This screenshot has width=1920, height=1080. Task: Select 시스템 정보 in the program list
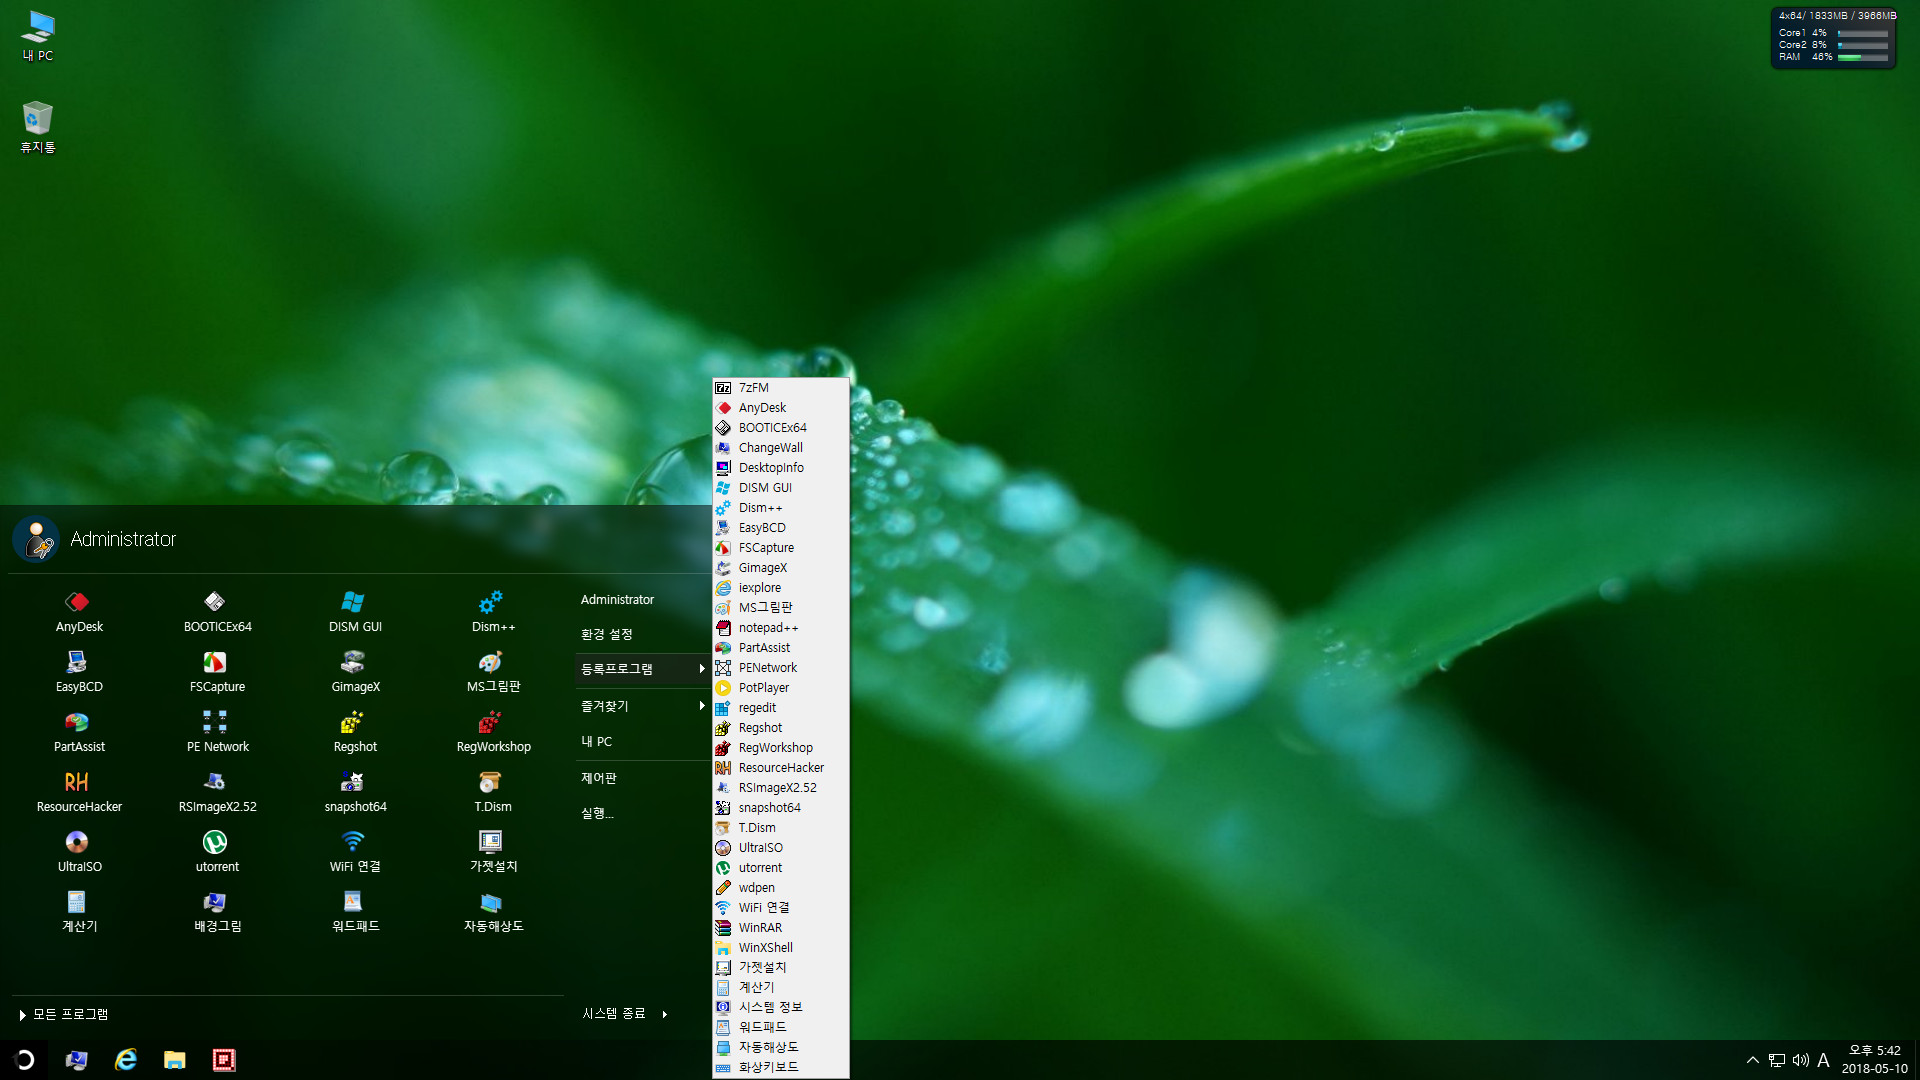pos(781,1007)
